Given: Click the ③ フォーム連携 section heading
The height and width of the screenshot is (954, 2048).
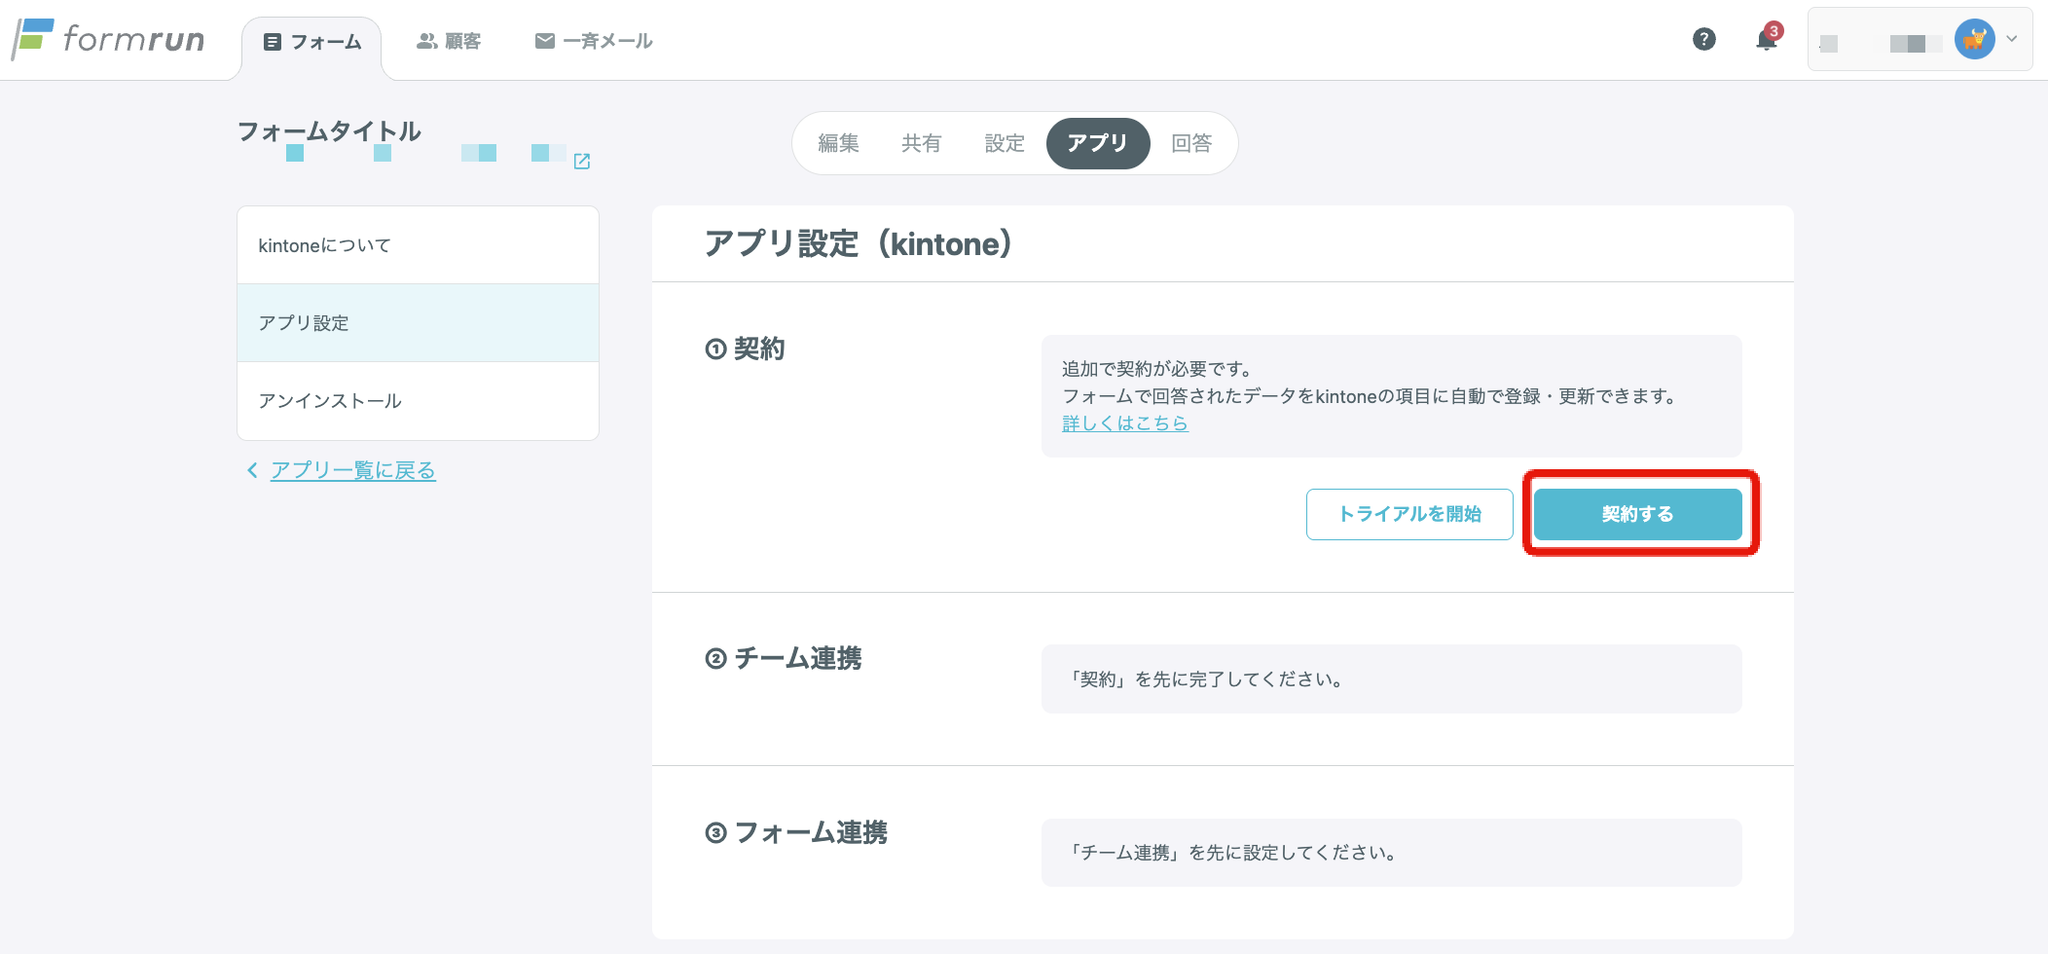Looking at the screenshot, I should (x=796, y=832).
